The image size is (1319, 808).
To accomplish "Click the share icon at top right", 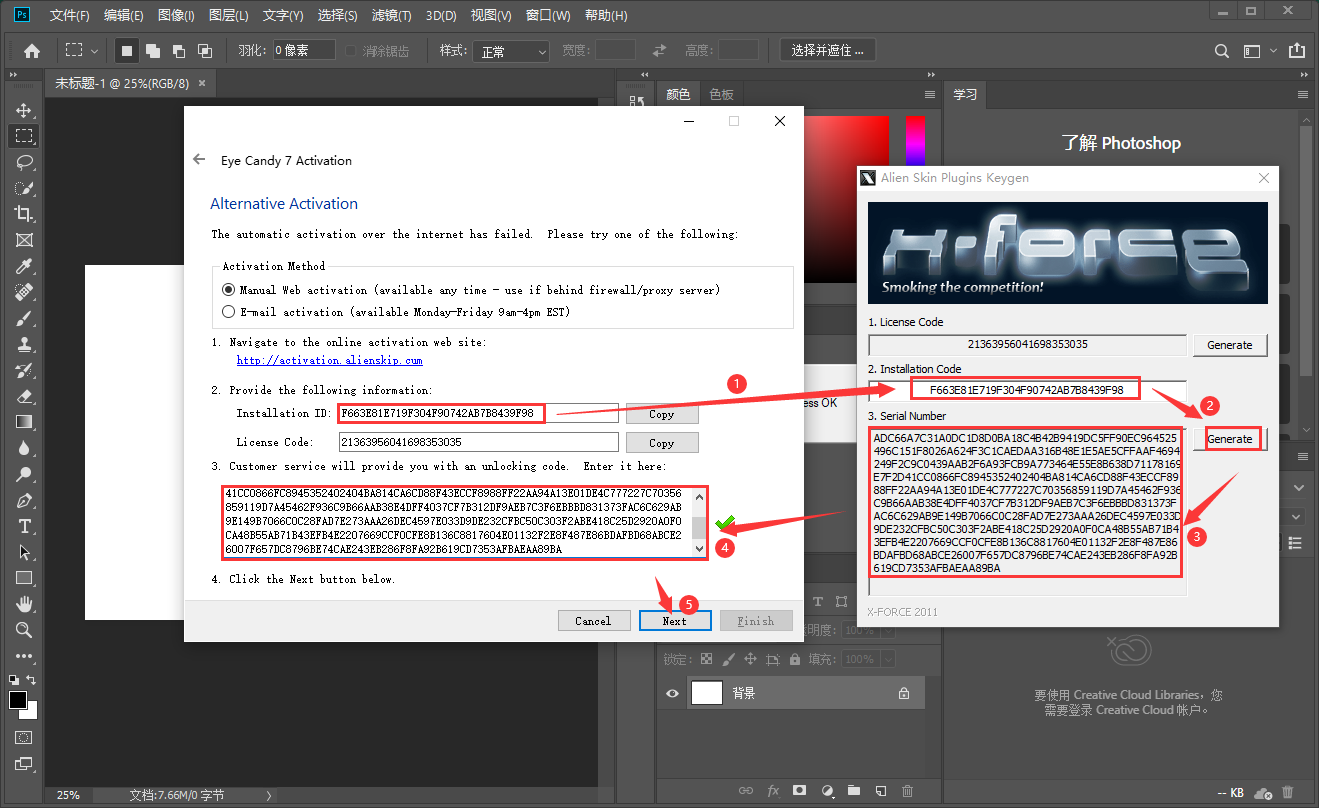I will tap(1296, 50).
